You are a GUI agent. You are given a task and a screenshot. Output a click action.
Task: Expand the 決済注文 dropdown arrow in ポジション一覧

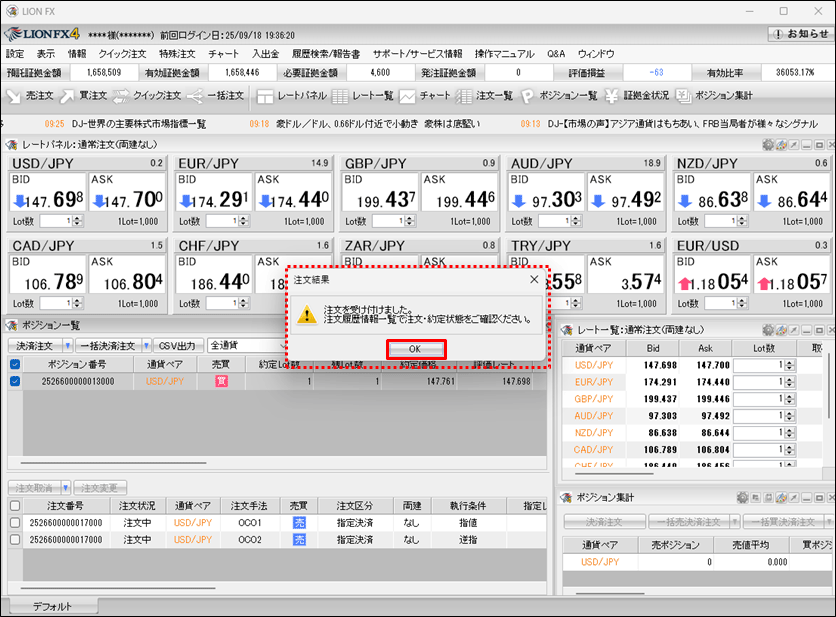click(66, 345)
